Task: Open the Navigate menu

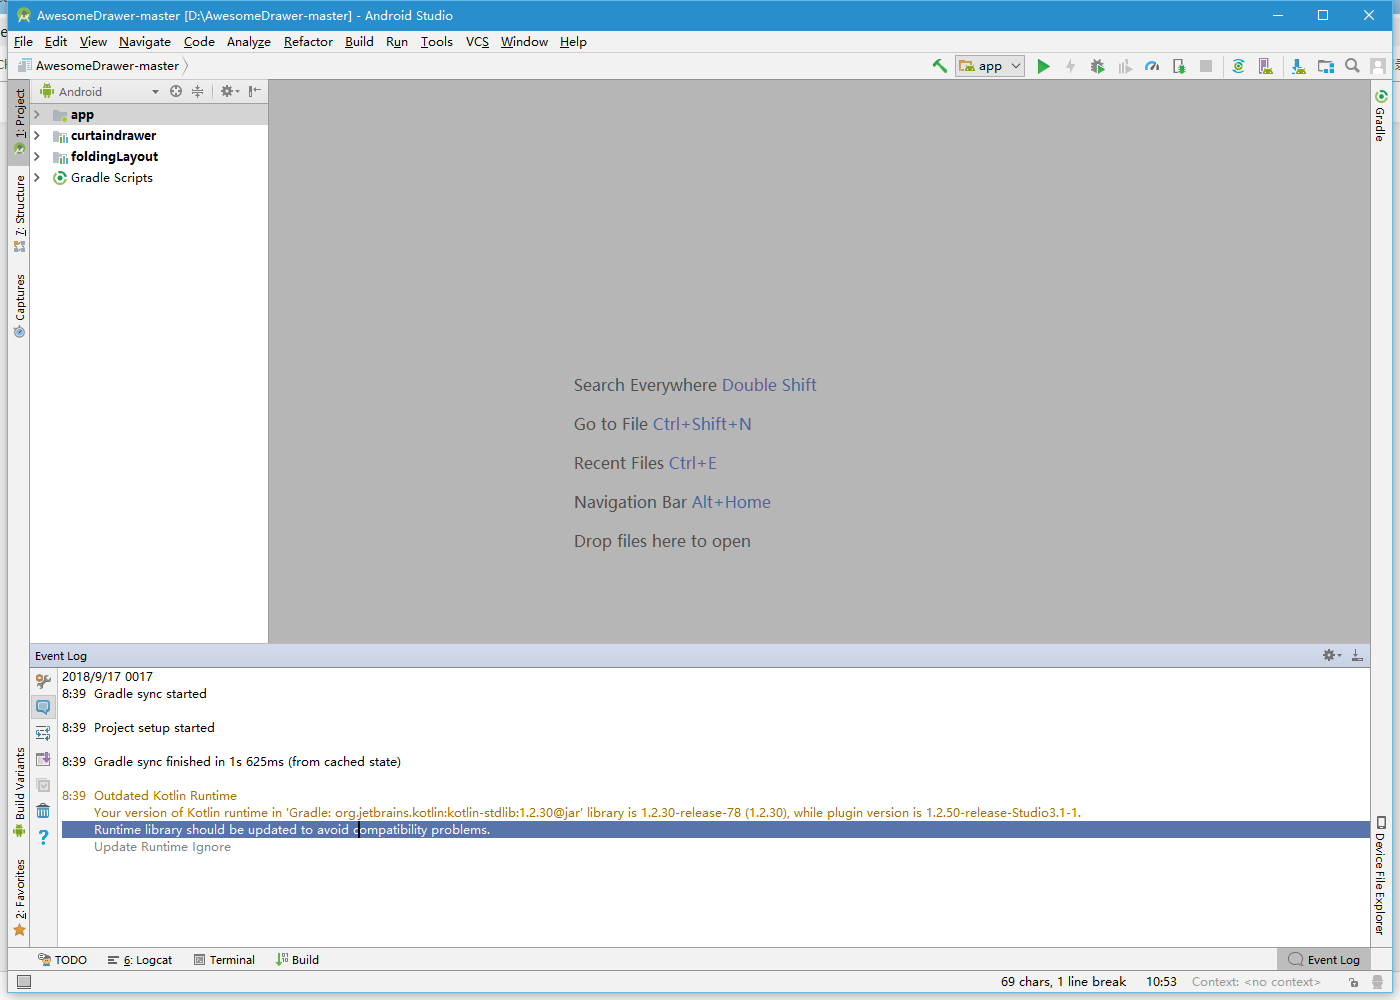Action: (x=145, y=42)
